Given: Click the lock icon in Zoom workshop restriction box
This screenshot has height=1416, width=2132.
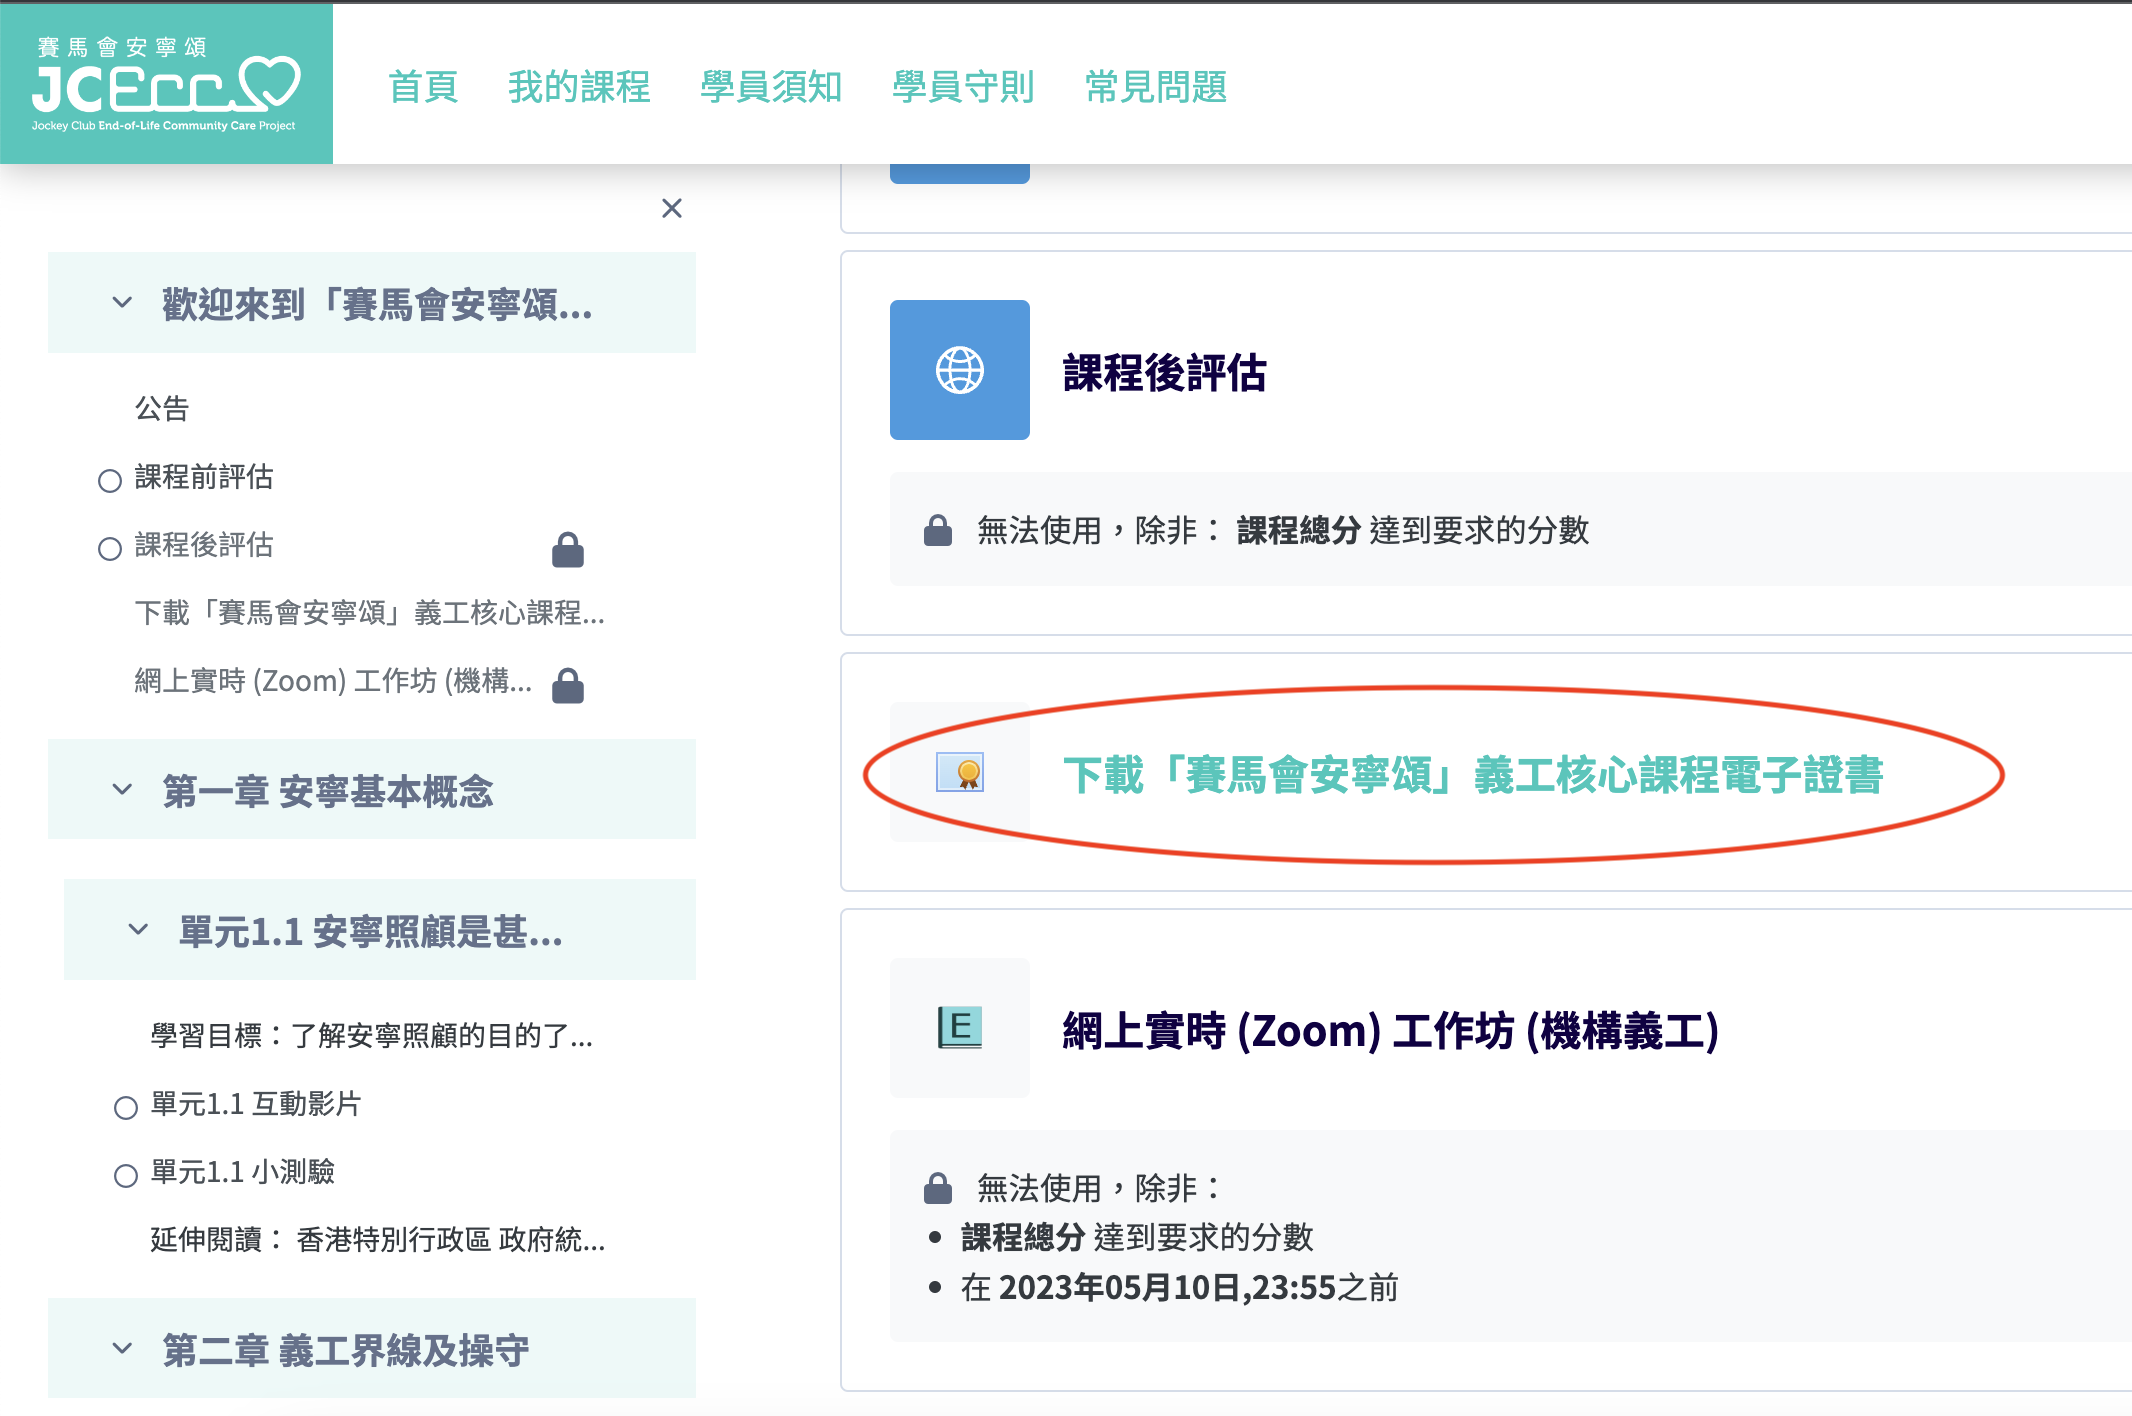Looking at the screenshot, I should tap(937, 1188).
